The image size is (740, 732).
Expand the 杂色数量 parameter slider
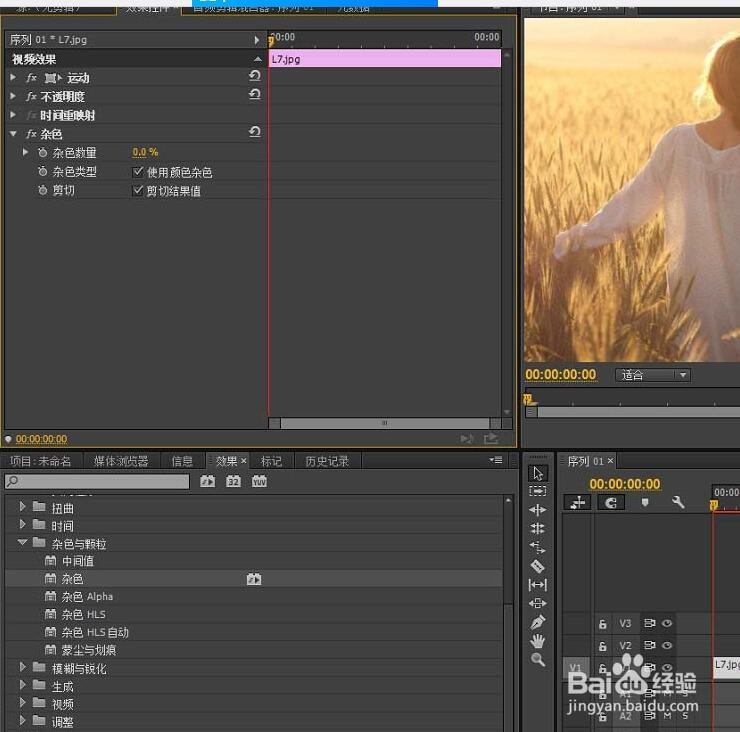point(25,152)
